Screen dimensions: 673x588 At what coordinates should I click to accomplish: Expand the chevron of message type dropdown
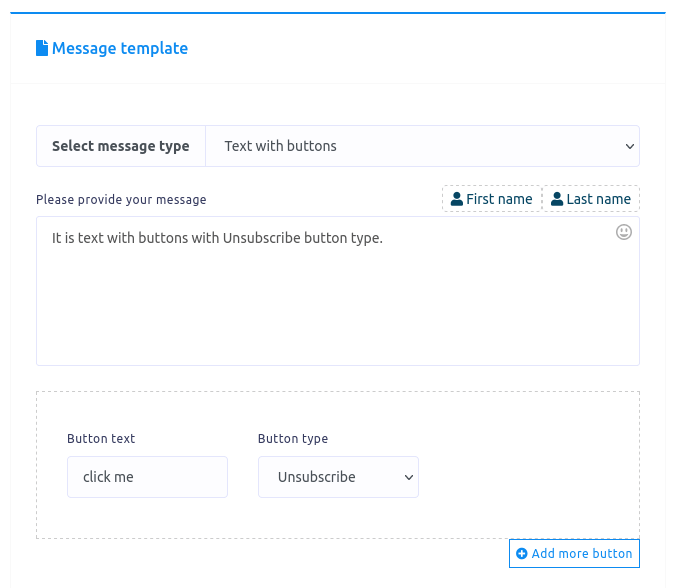tap(630, 146)
